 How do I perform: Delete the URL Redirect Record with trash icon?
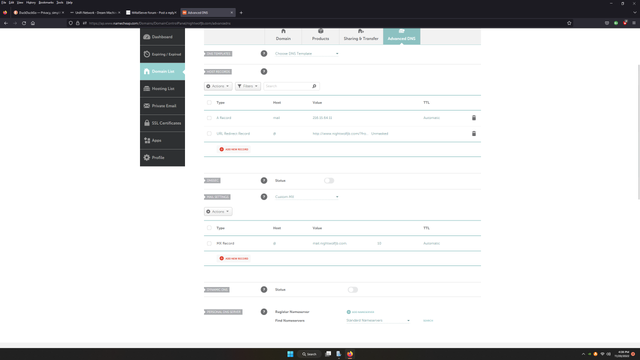tap(474, 133)
